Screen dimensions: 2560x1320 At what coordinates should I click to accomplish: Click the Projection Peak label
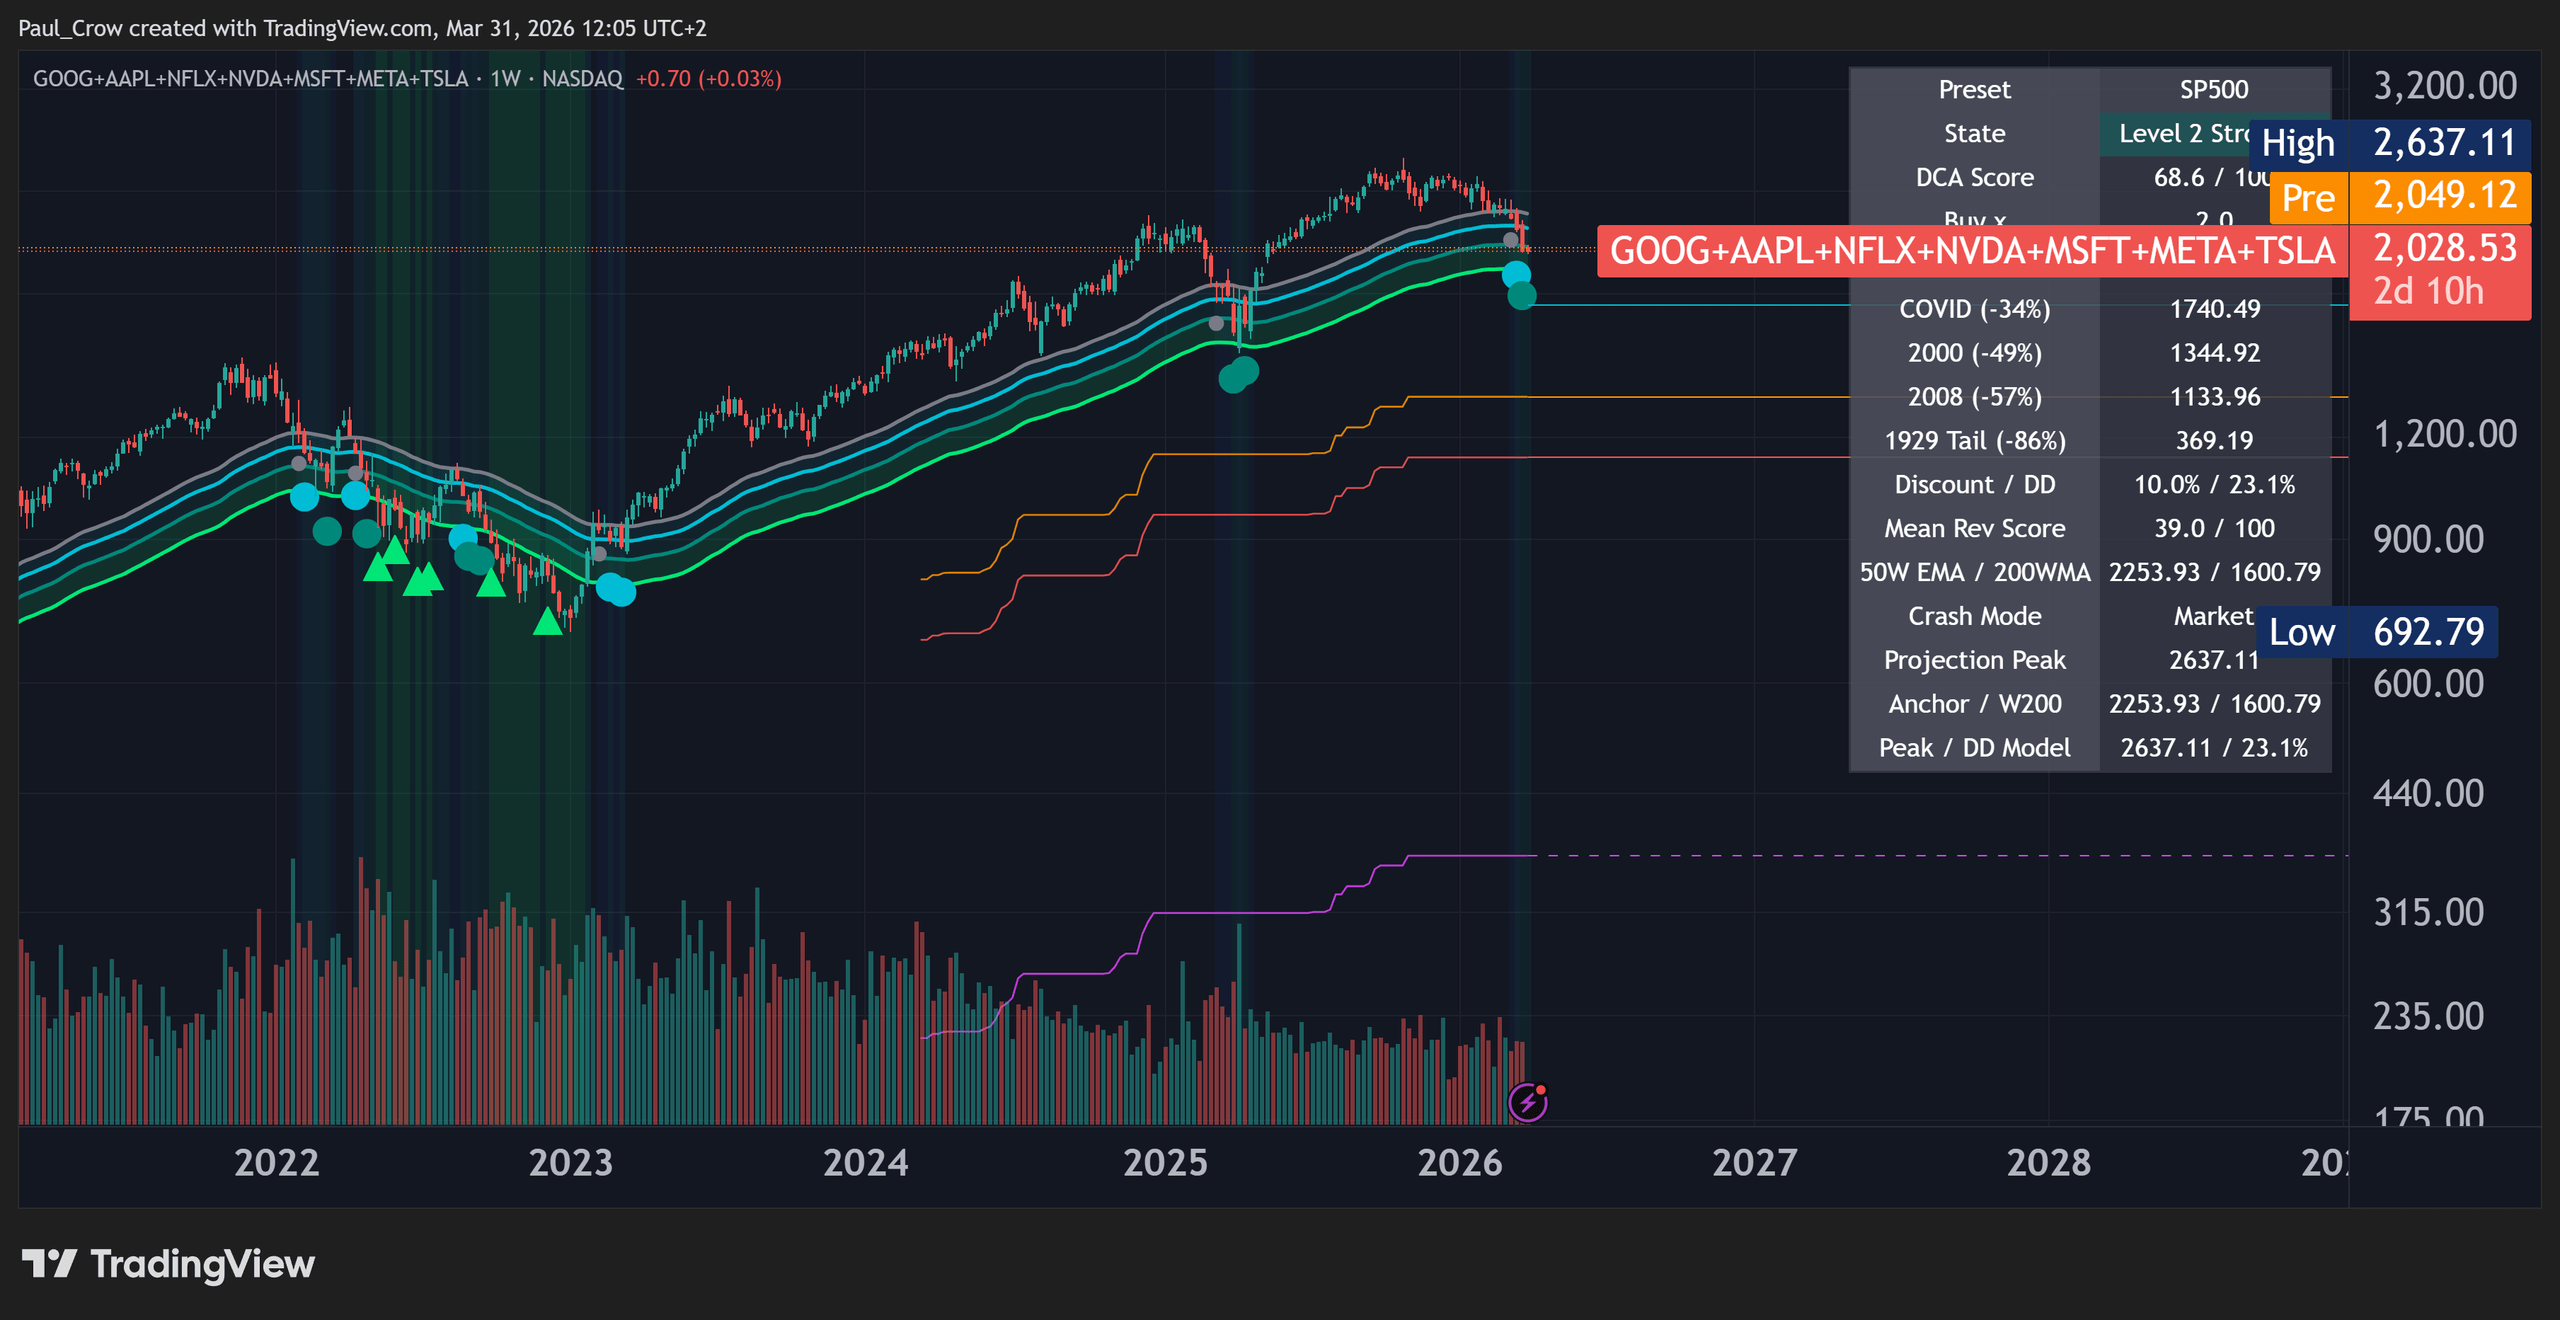pyautogui.click(x=1974, y=660)
